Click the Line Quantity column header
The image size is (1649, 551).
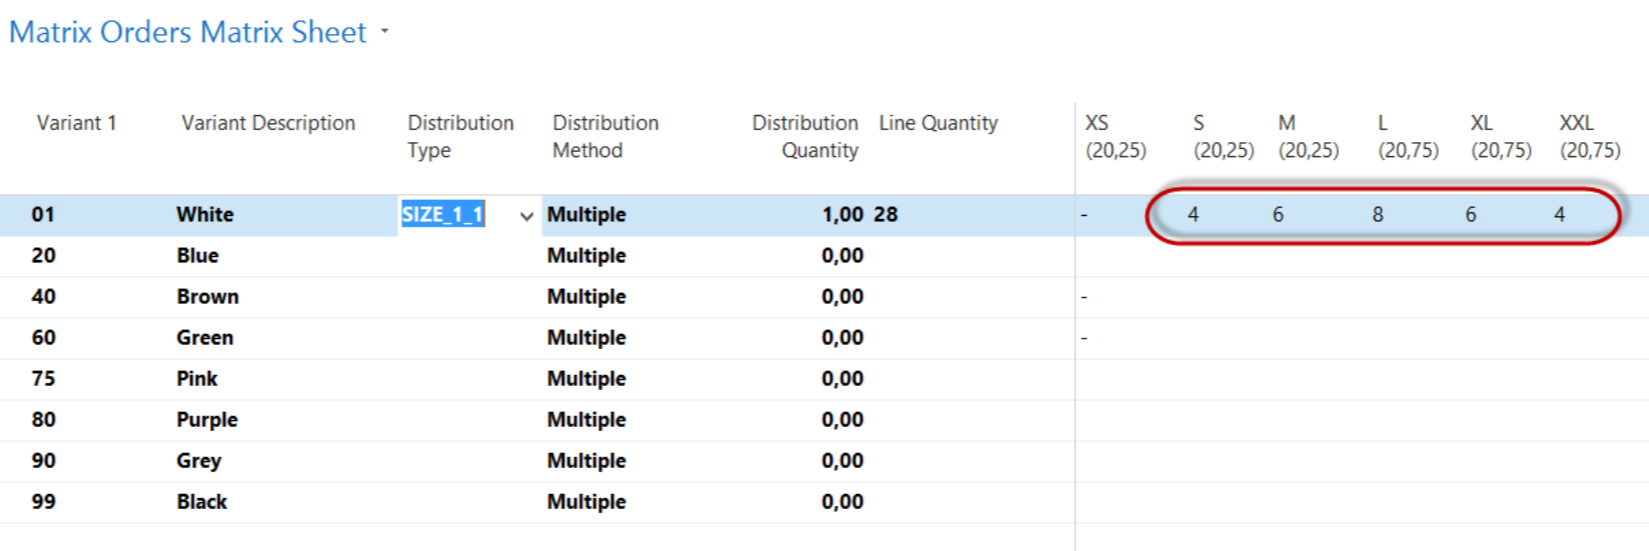938,123
